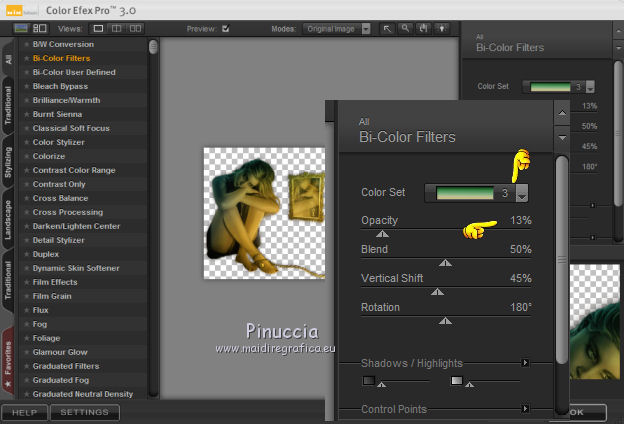Viewport: 624px width, 424px height.
Task: Star the B/W Conversion filter
Action: [27, 44]
